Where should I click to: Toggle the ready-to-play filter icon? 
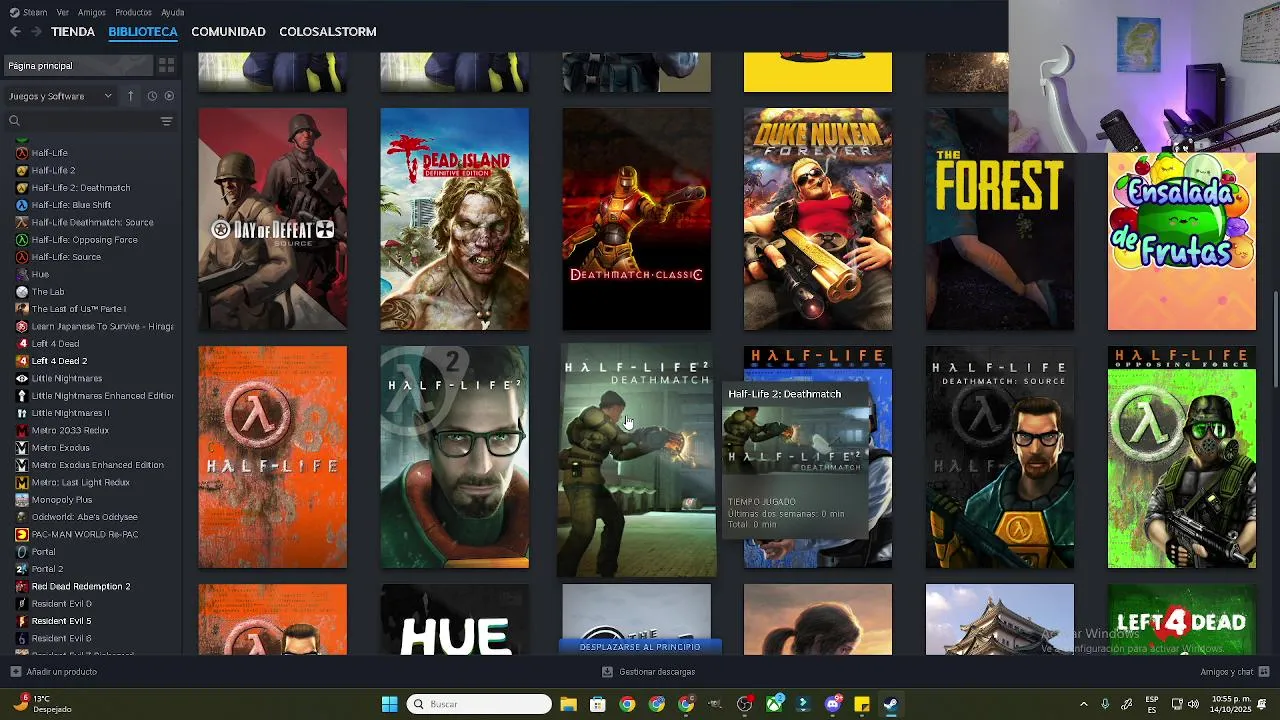(x=169, y=96)
